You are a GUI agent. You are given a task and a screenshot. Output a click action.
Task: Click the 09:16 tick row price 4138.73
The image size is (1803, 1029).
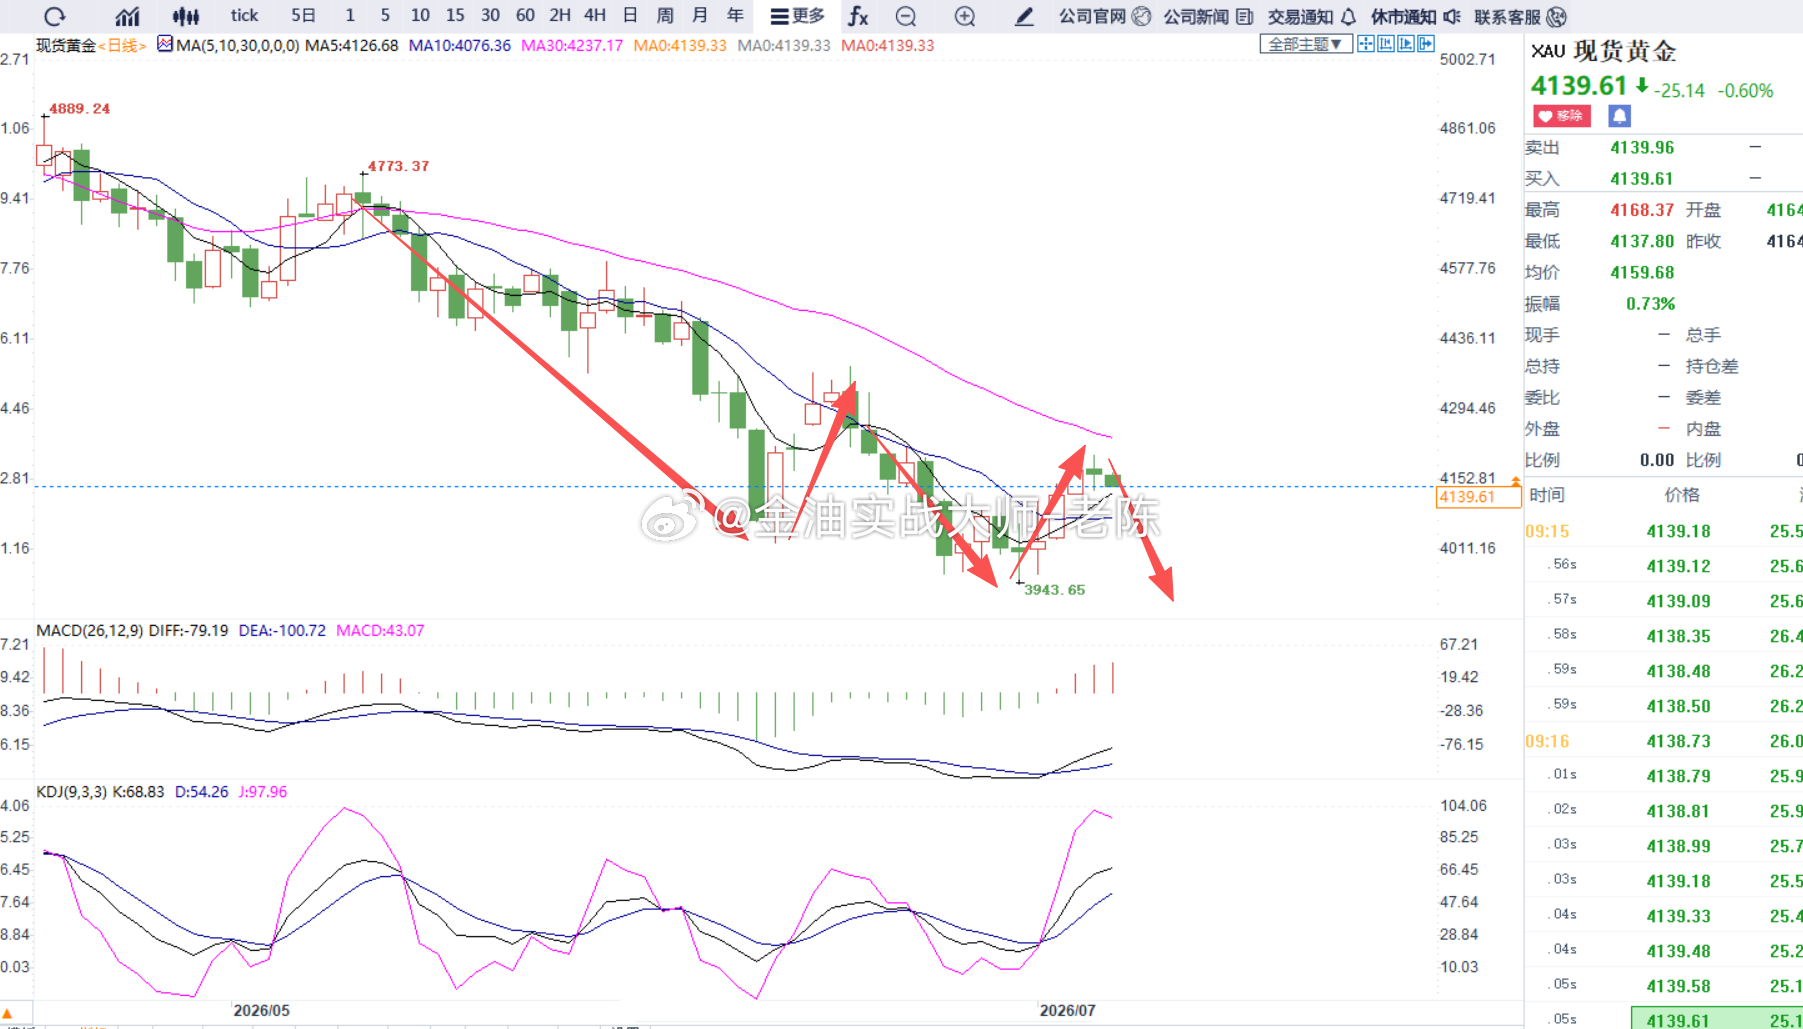(x=1679, y=741)
